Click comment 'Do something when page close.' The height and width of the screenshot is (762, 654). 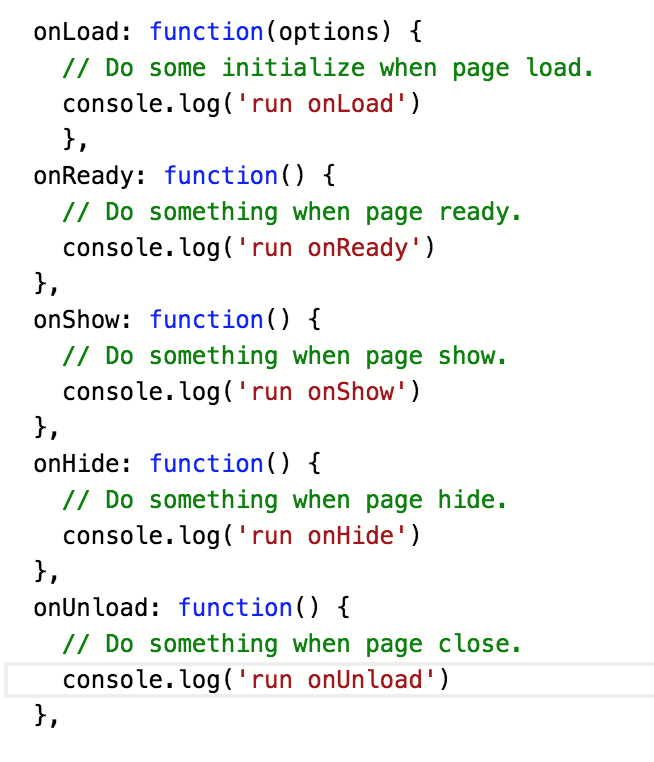pyautogui.click(x=292, y=644)
